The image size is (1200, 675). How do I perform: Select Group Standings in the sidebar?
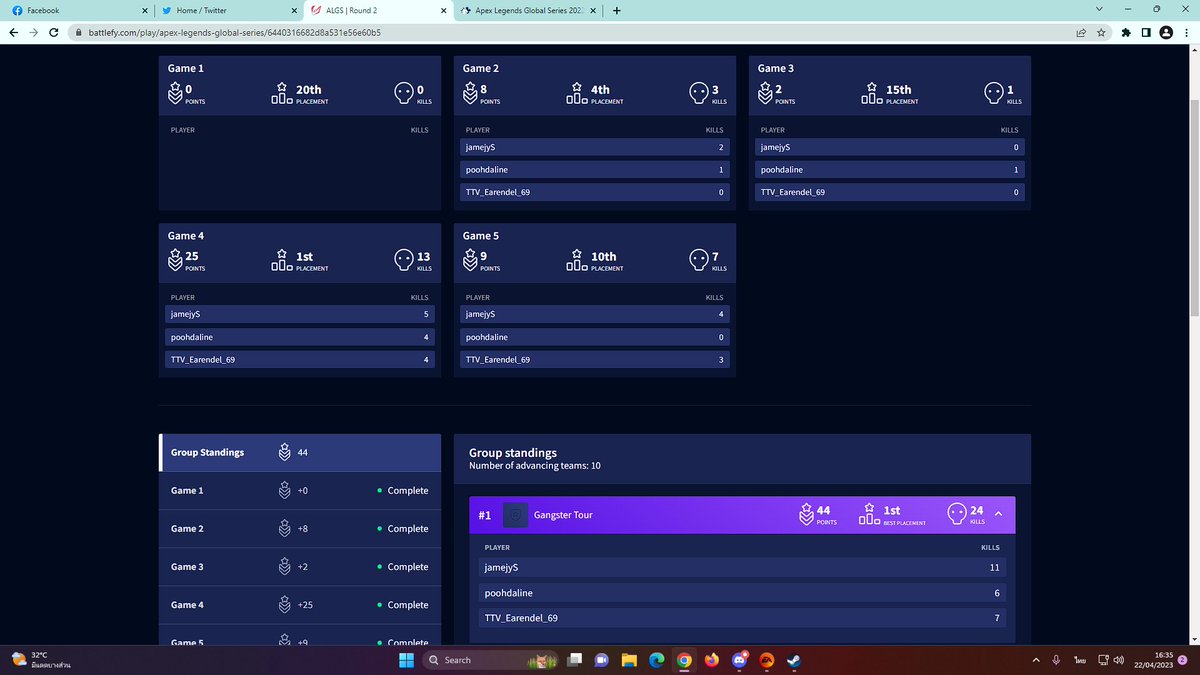coord(300,453)
